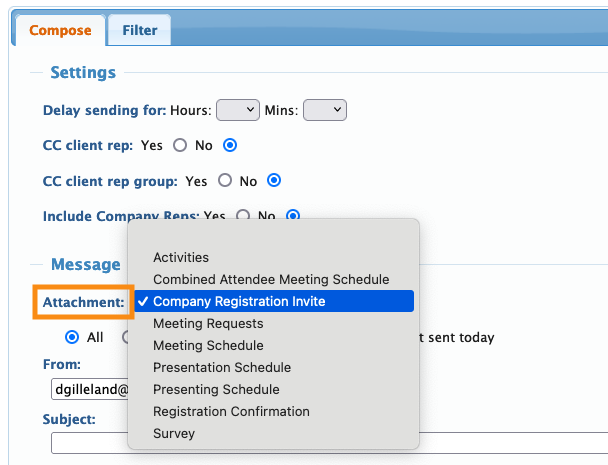Screen dimensions: 608x465
Task: Select Presenting Schedule attachment option
Action: 216,390
